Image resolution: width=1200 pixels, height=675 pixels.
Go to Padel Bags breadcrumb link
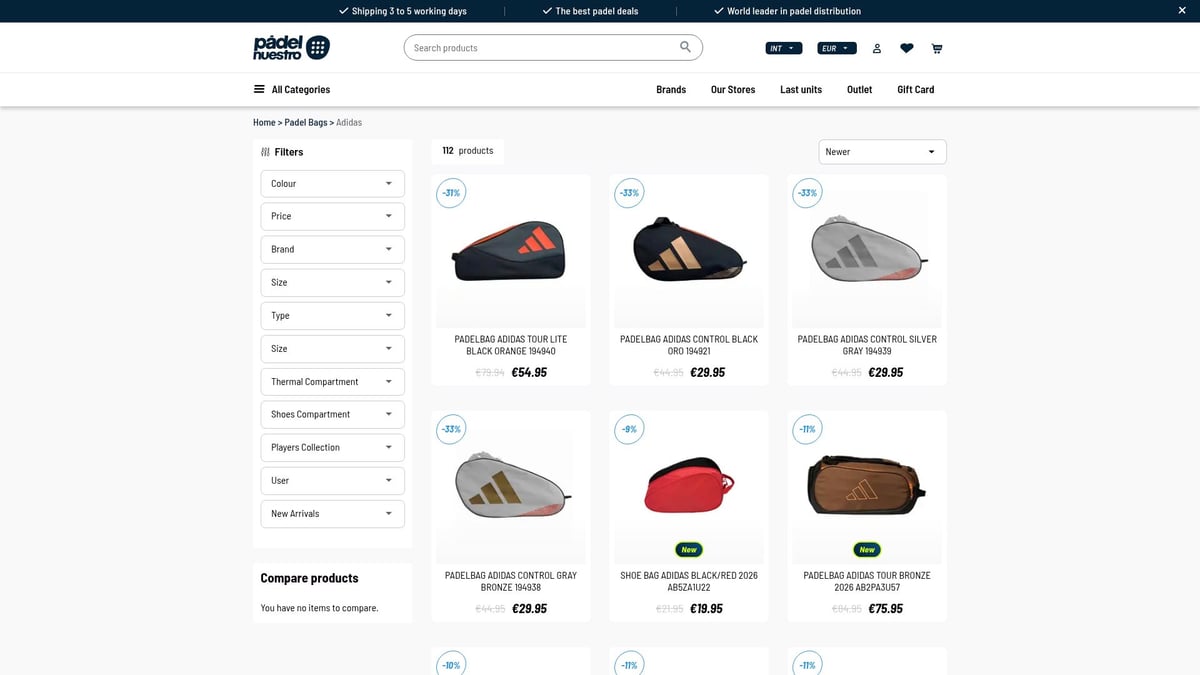[x=306, y=122]
